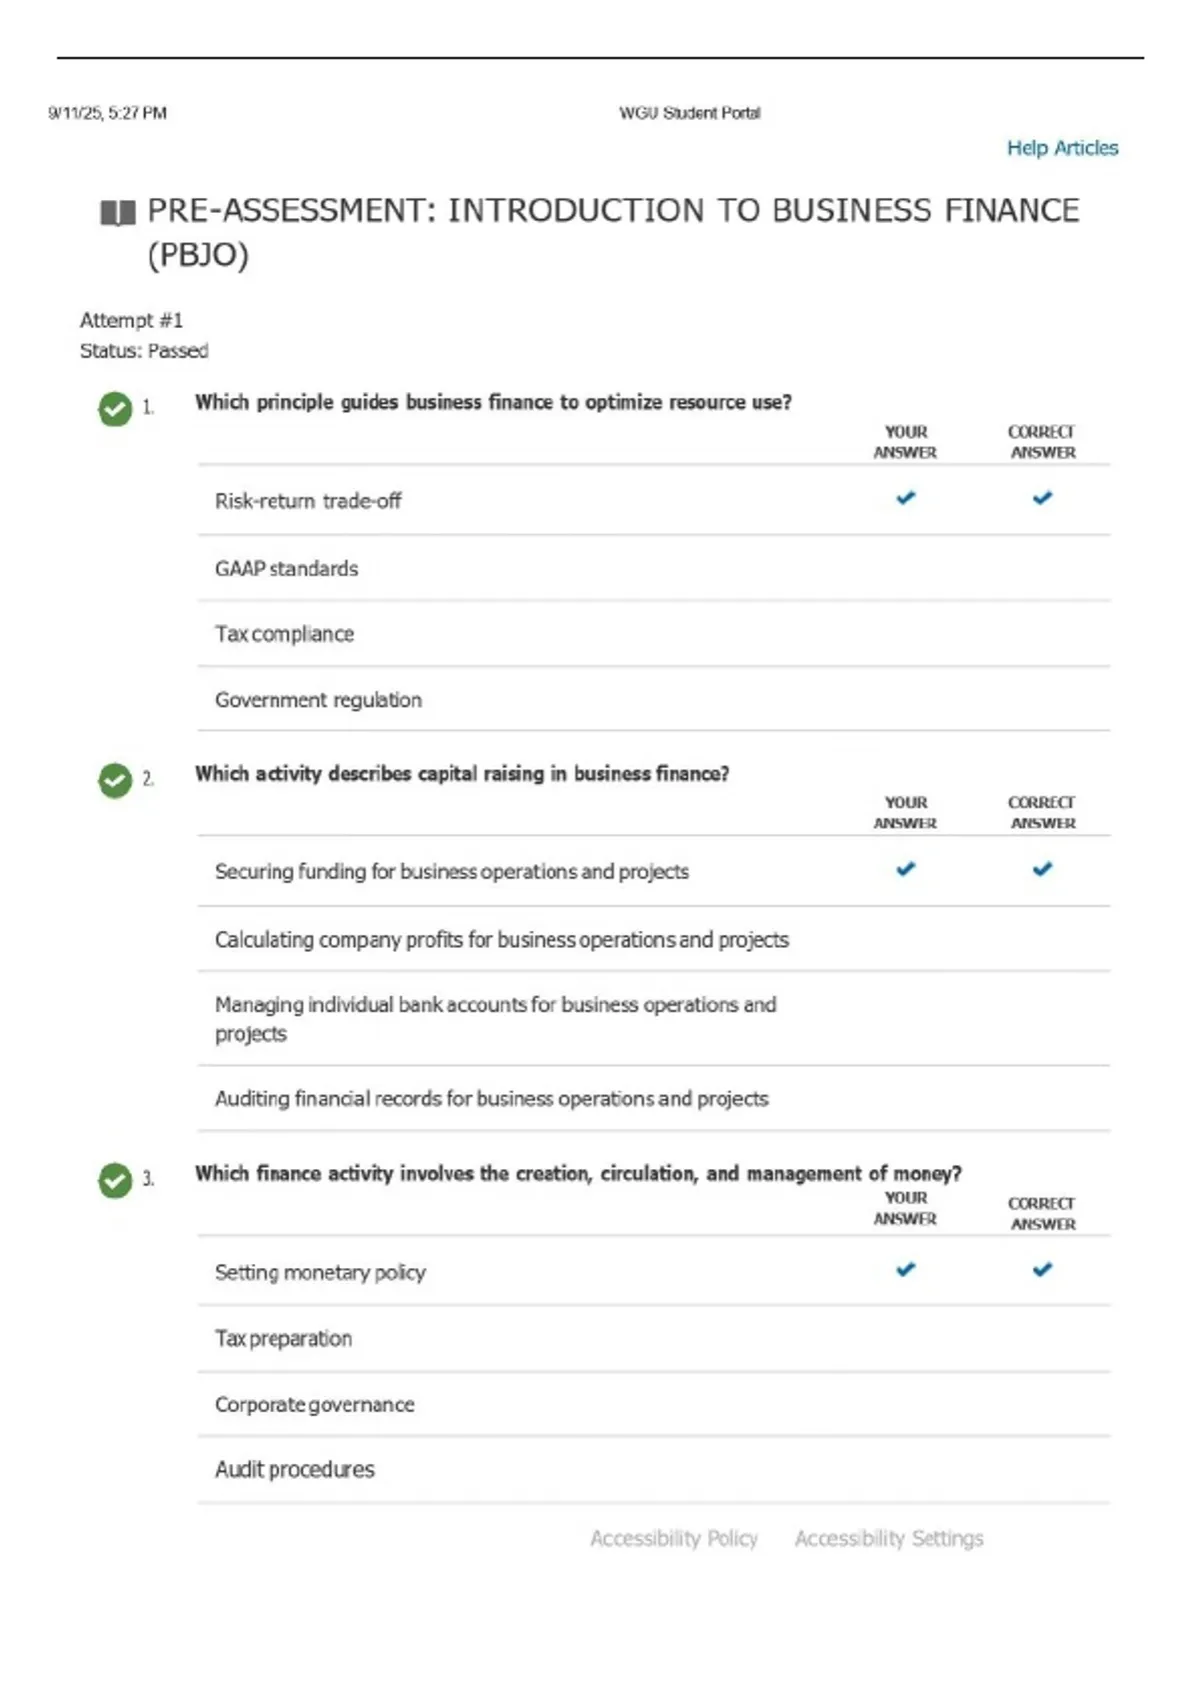Select Auditing financial records answer option
The image size is (1200, 1700).
(654, 1098)
